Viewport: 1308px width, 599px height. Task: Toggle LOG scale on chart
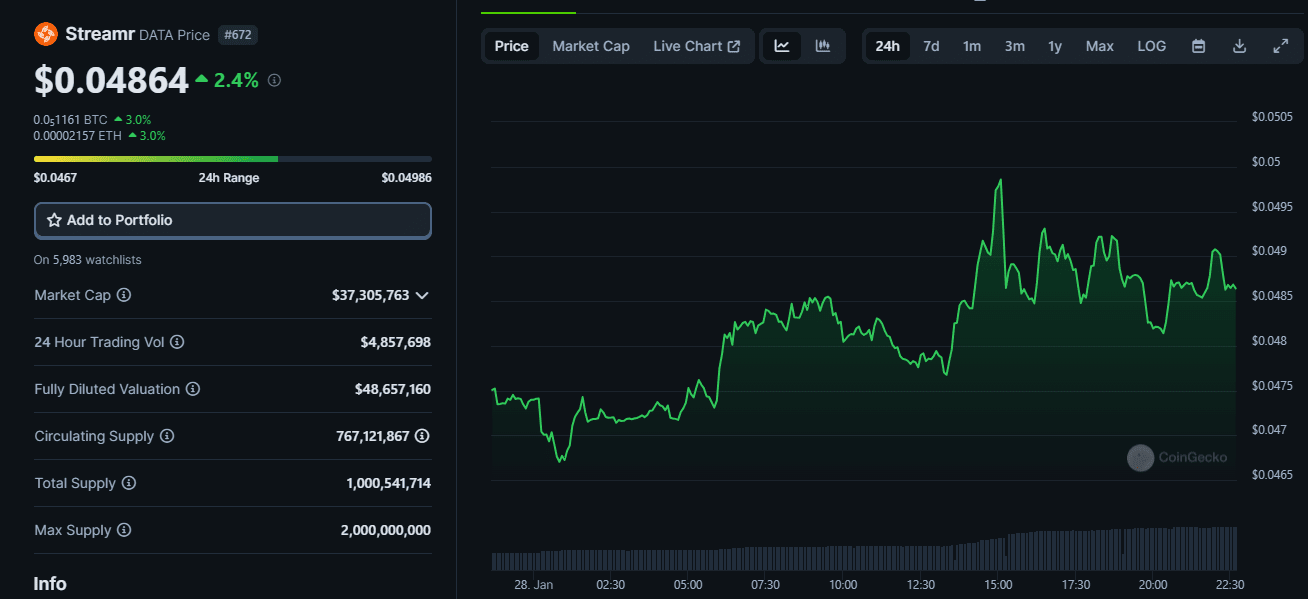1151,46
